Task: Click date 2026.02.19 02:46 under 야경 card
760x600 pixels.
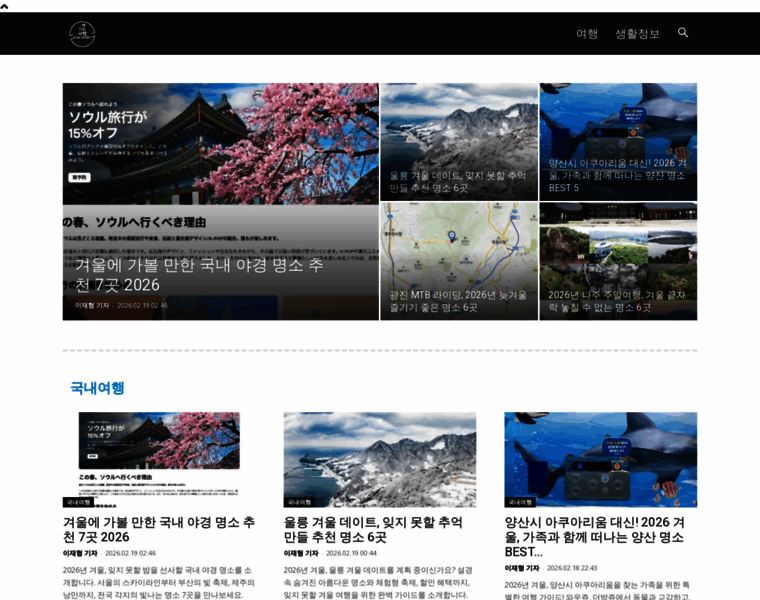Action: pyautogui.click(x=130, y=553)
